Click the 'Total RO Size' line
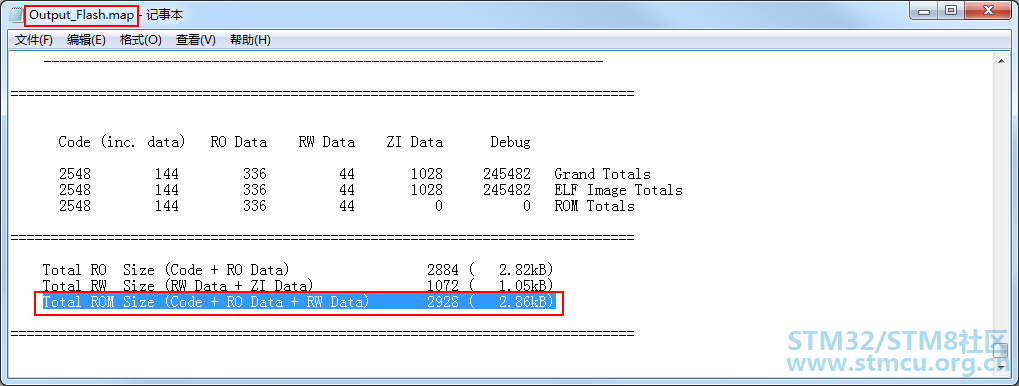 pyautogui.click(x=298, y=270)
